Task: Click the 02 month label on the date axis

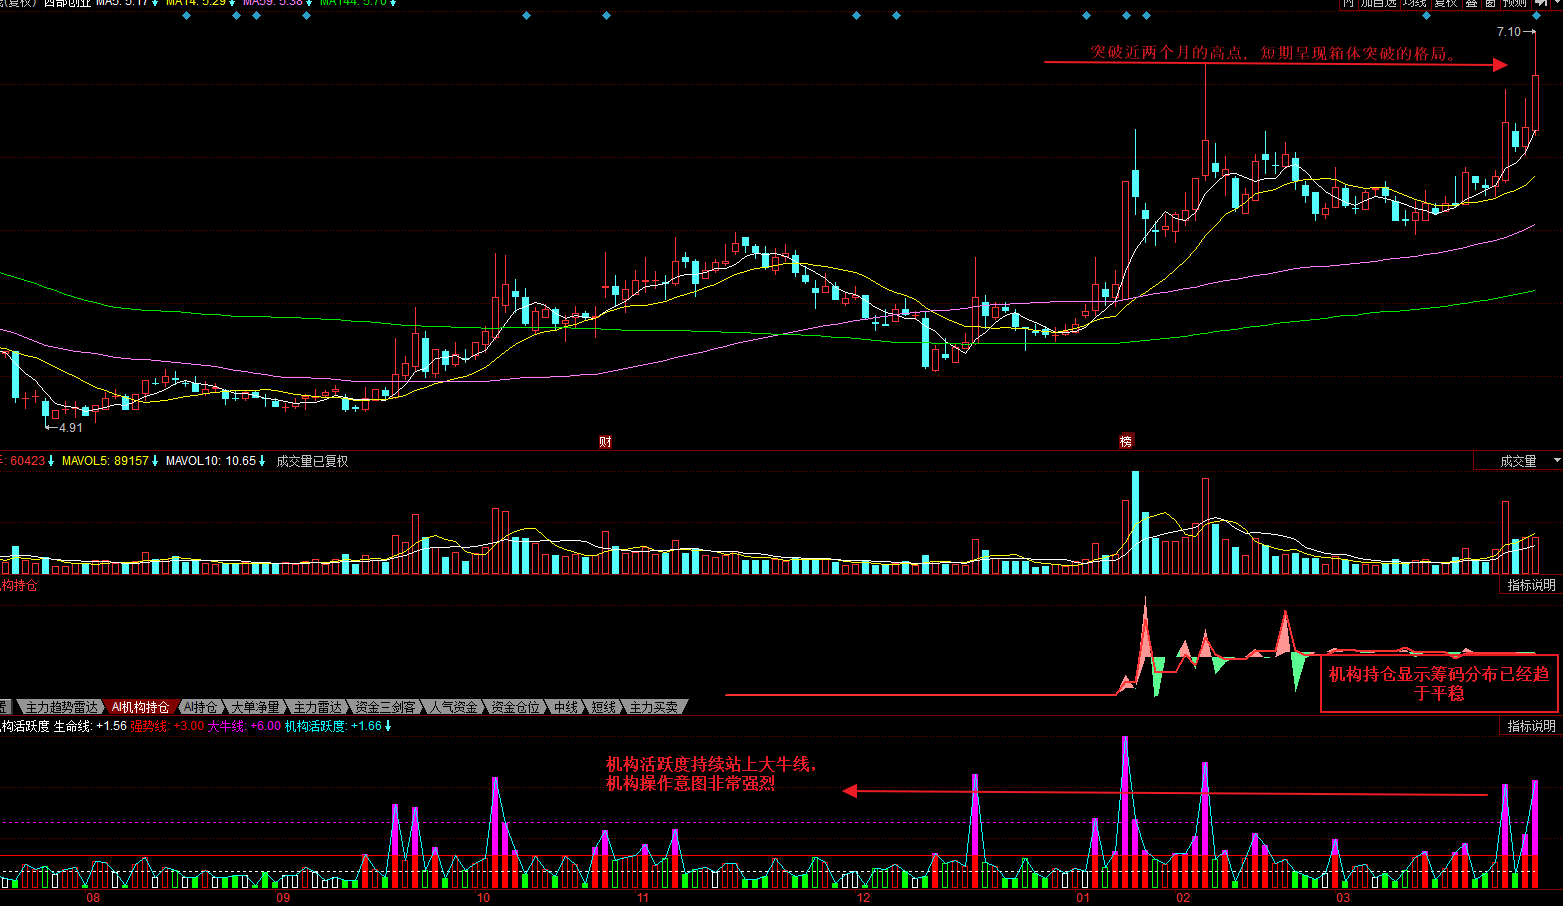Action: [1183, 898]
